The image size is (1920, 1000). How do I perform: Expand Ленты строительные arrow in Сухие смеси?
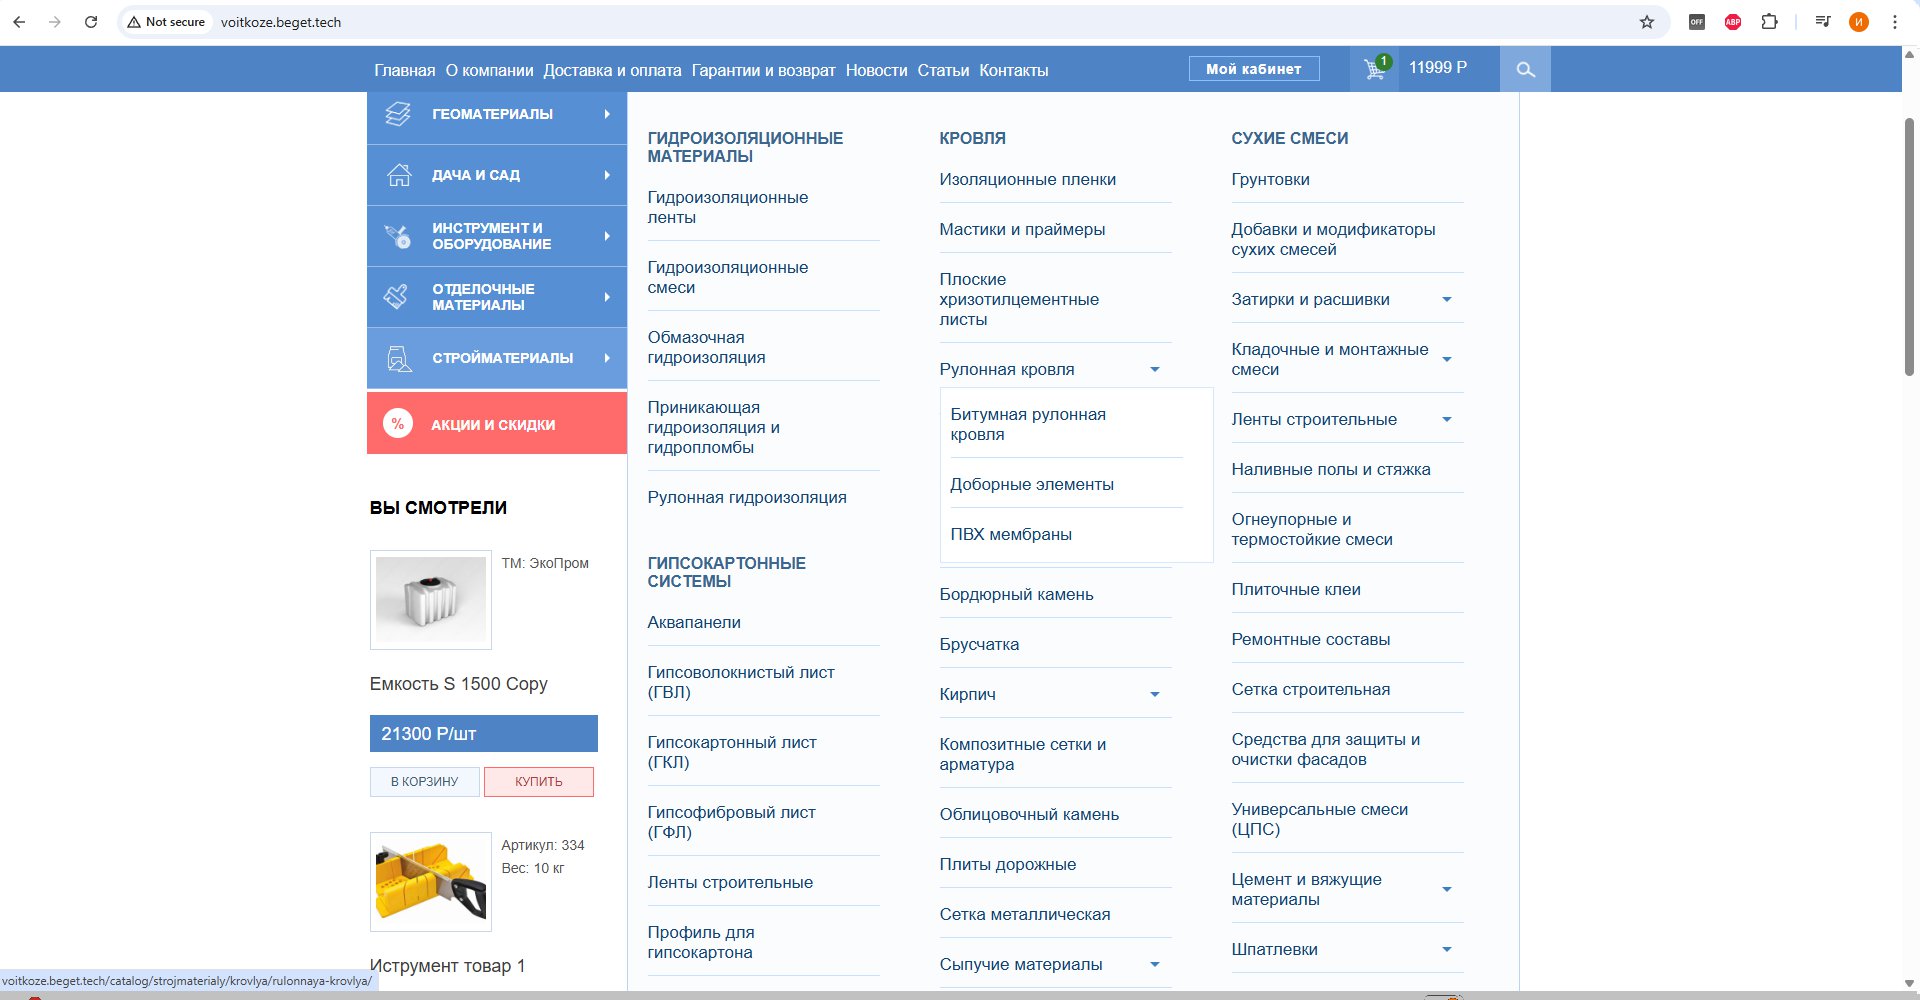tap(1447, 420)
